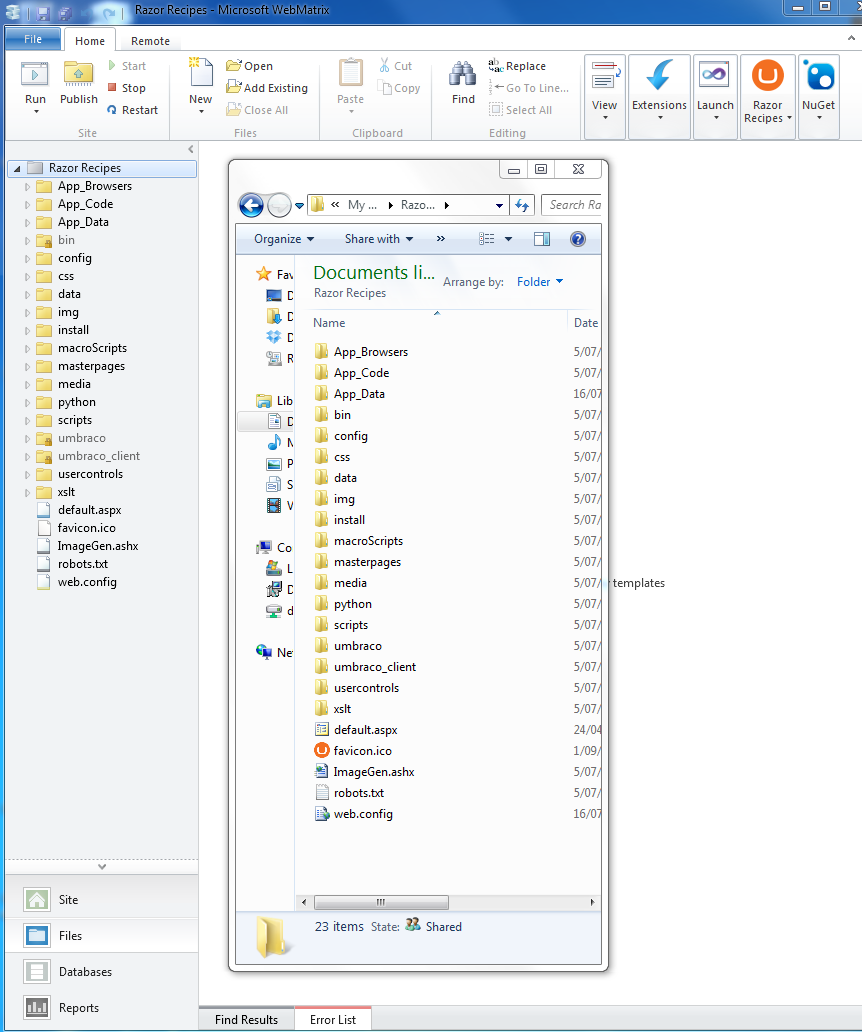The image size is (862, 1032).
Task: Collapse the site tree navigation pane
Action: [191, 149]
